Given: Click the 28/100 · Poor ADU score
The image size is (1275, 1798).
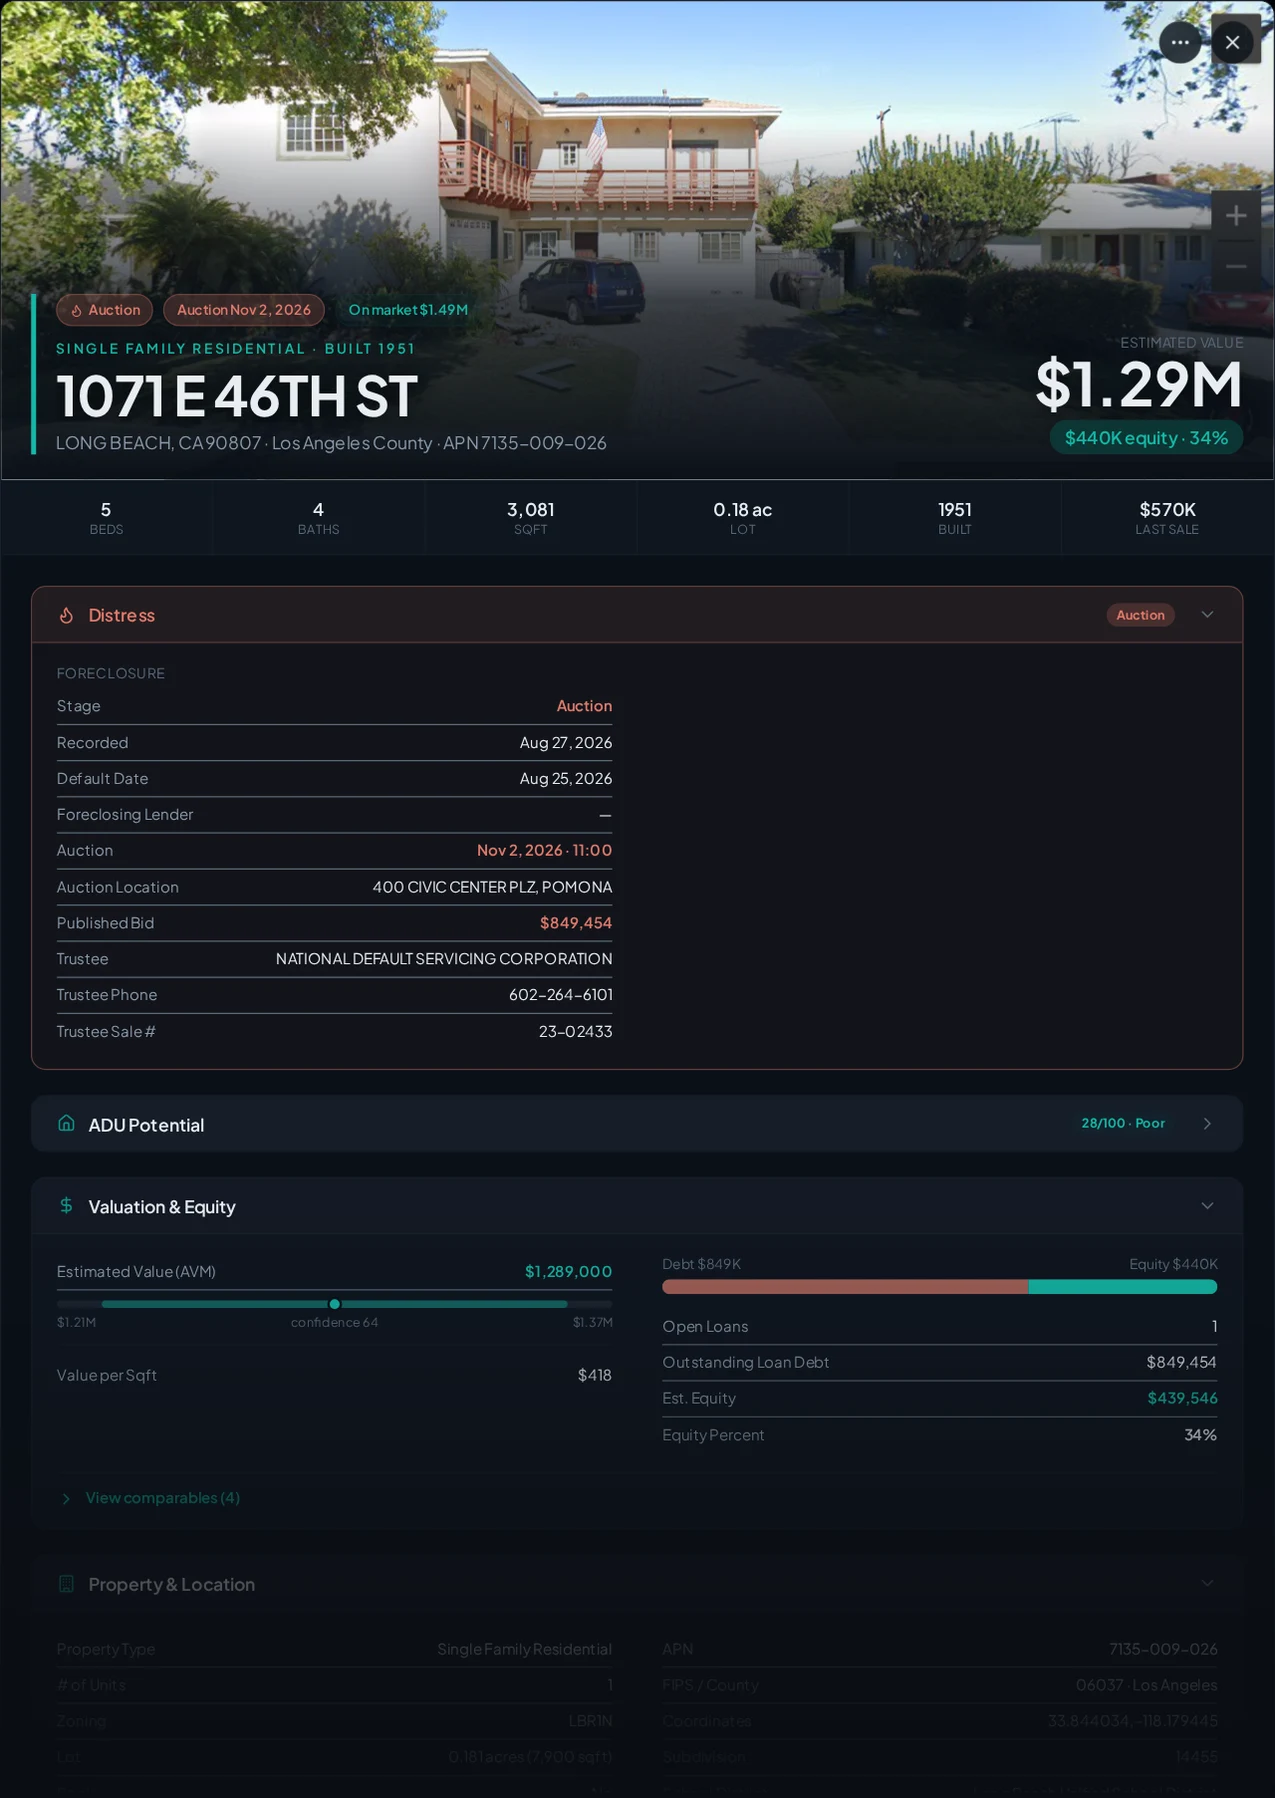Looking at the screenshot, I should pos(1123,1123).
